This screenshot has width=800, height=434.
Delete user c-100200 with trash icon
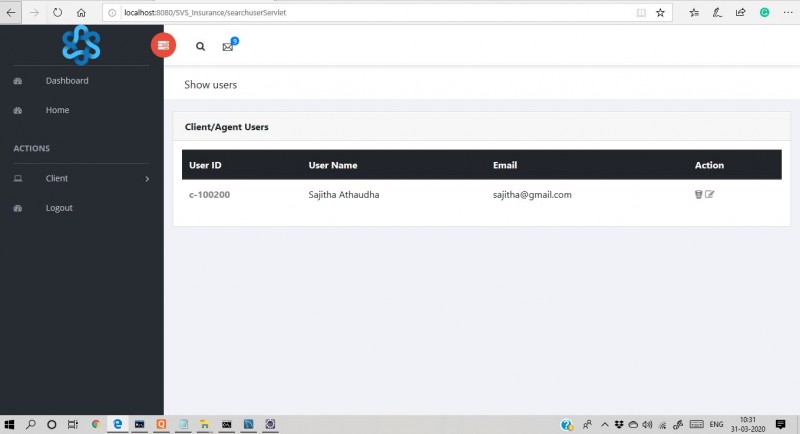tap(698, 194)
